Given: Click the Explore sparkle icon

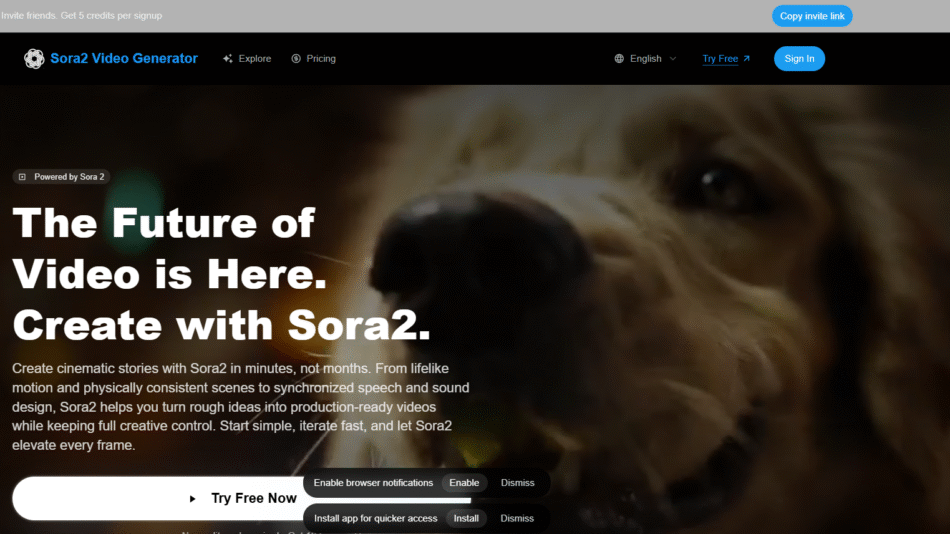Looking at the screenshot, I should (228, 59).
